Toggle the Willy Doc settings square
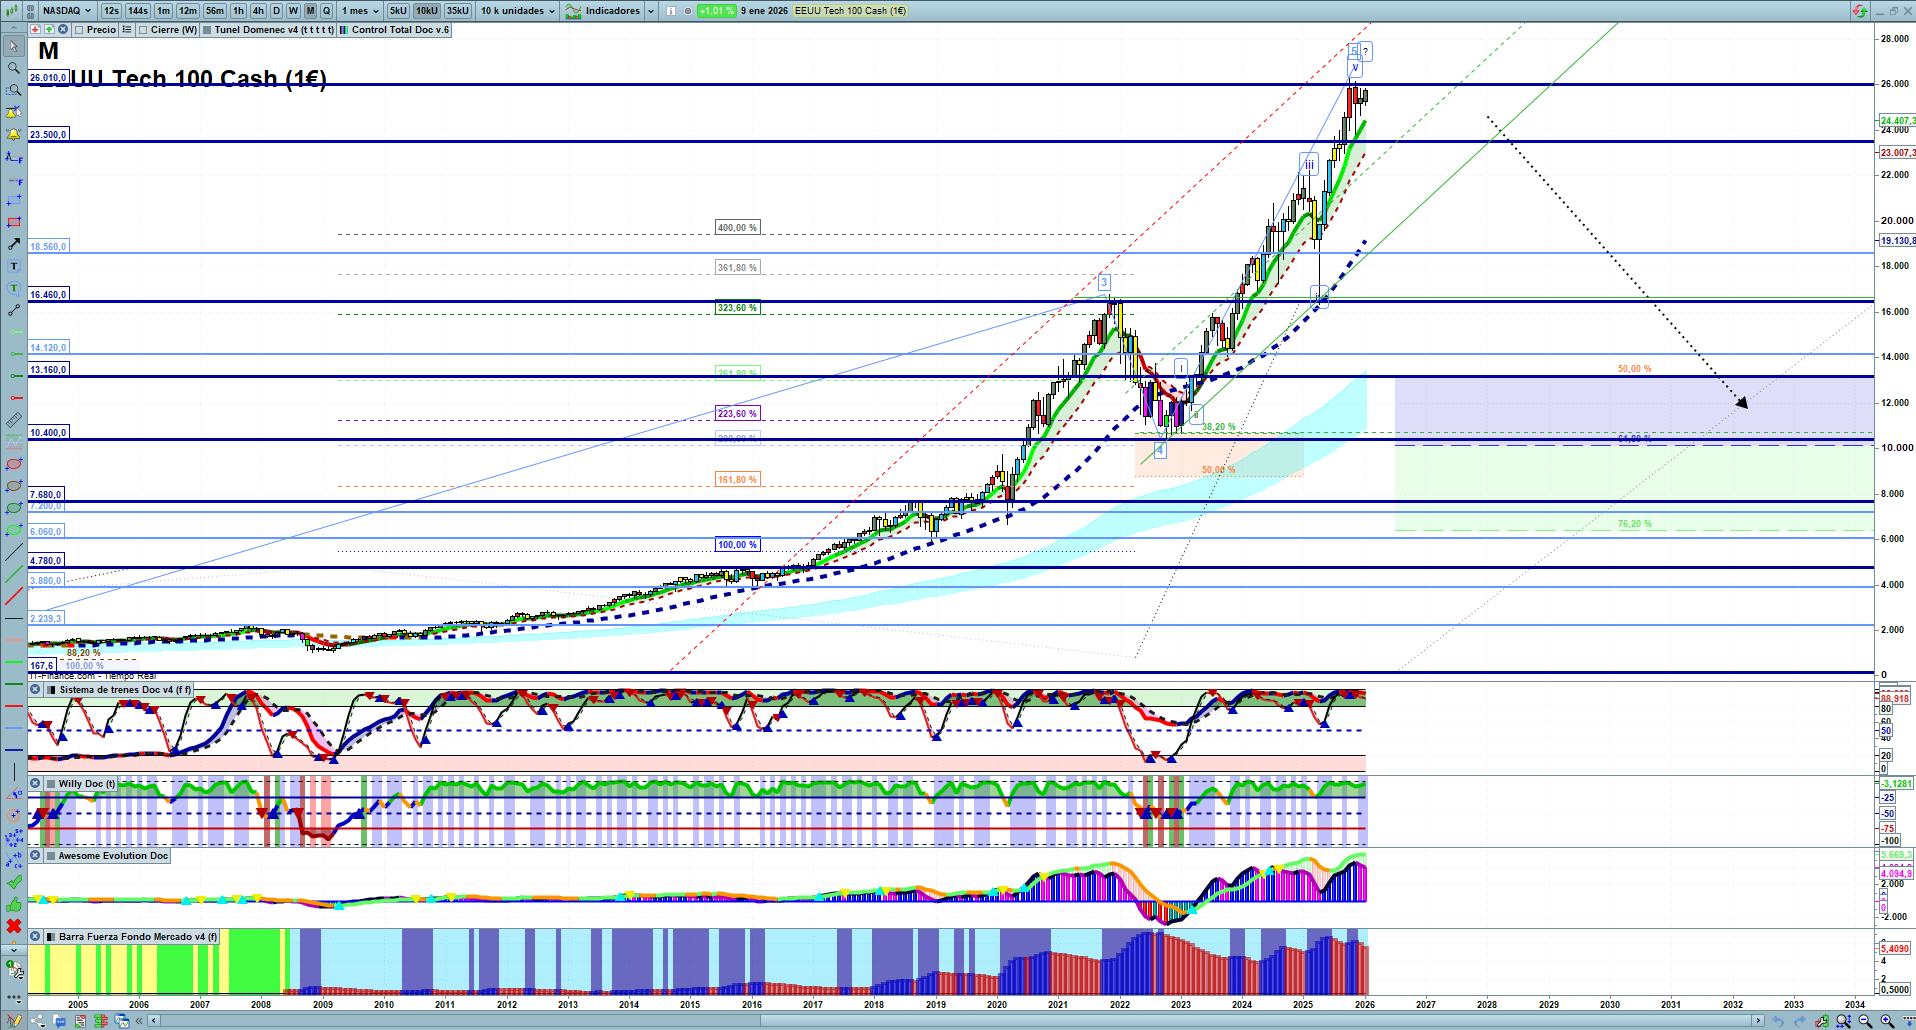This screenshot has height=1030, width=1916. coord(51,784)
